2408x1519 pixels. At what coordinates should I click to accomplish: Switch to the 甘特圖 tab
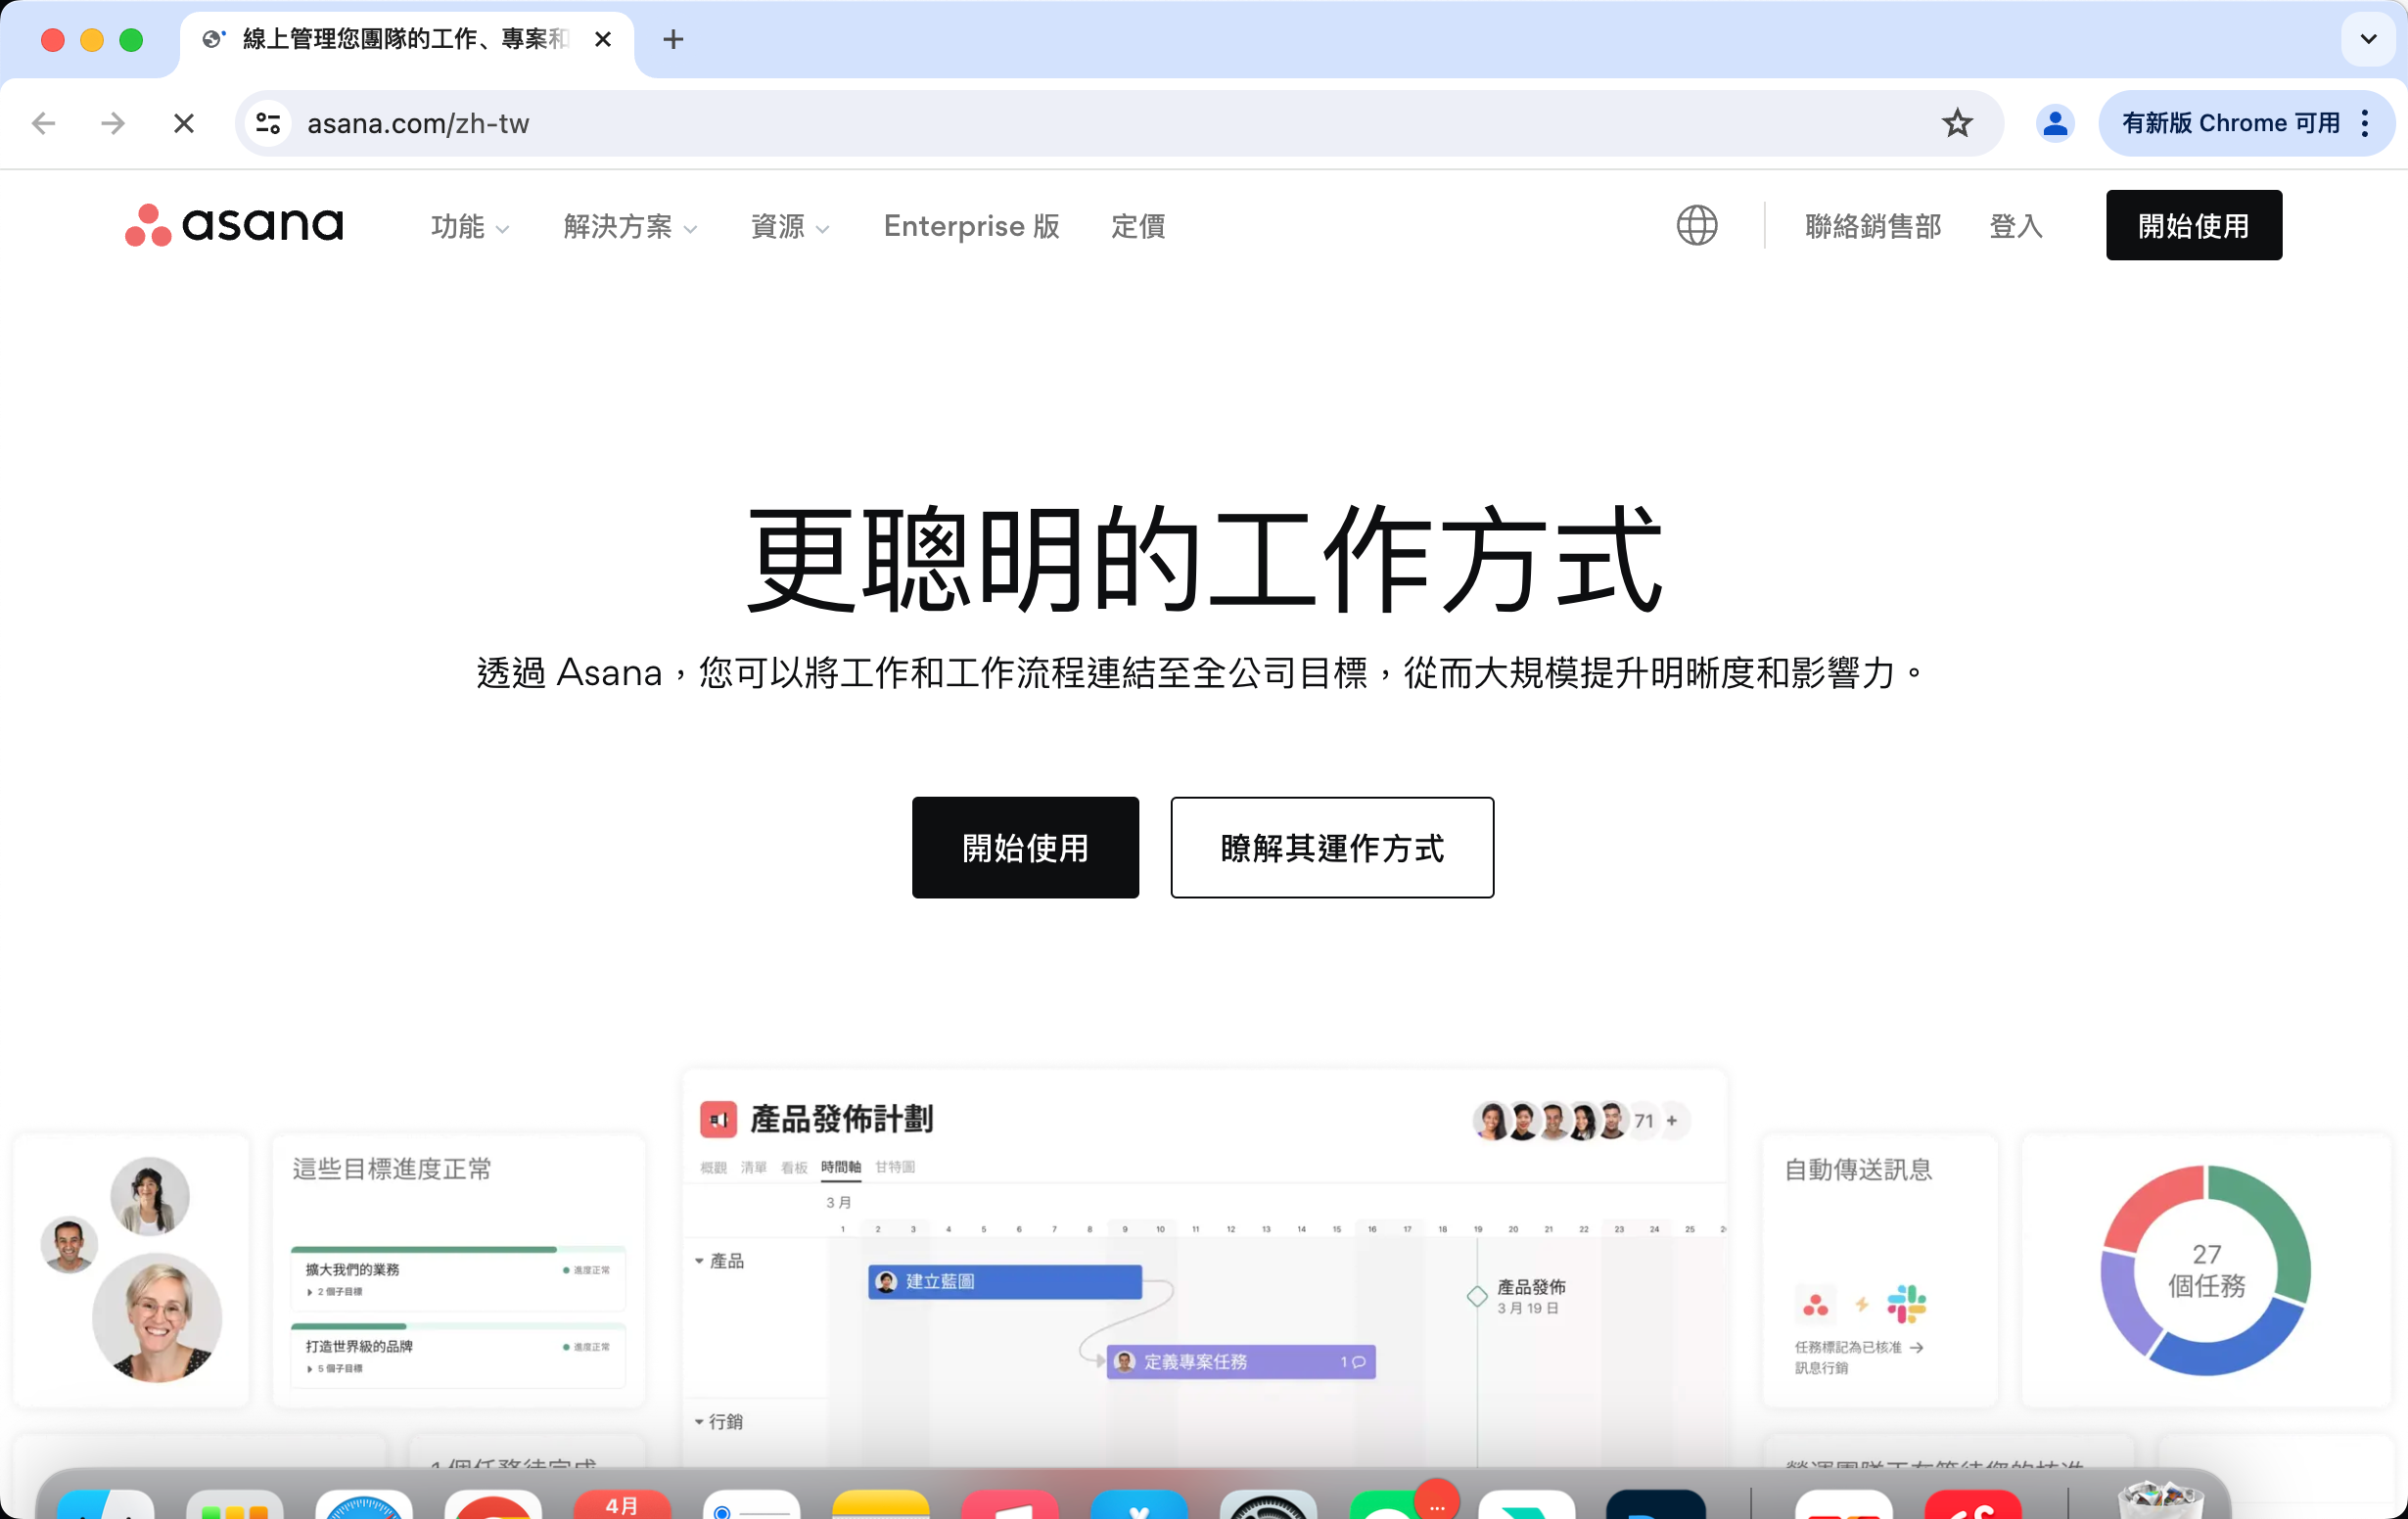click(x=895, y=1167)
